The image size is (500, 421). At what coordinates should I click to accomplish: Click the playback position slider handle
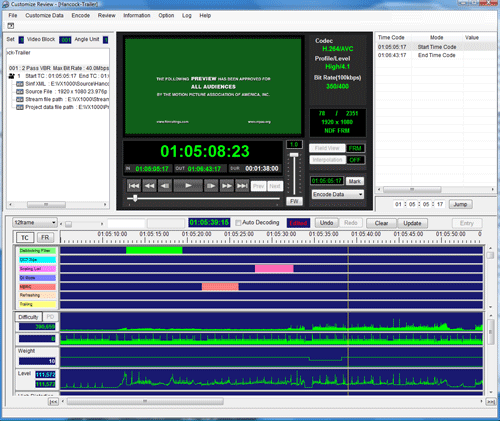135,198
